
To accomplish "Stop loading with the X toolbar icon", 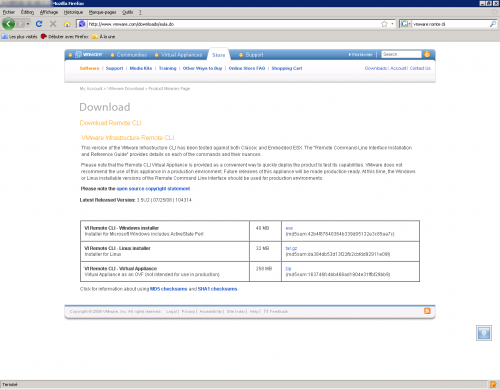I will click(x=53, y=24).
